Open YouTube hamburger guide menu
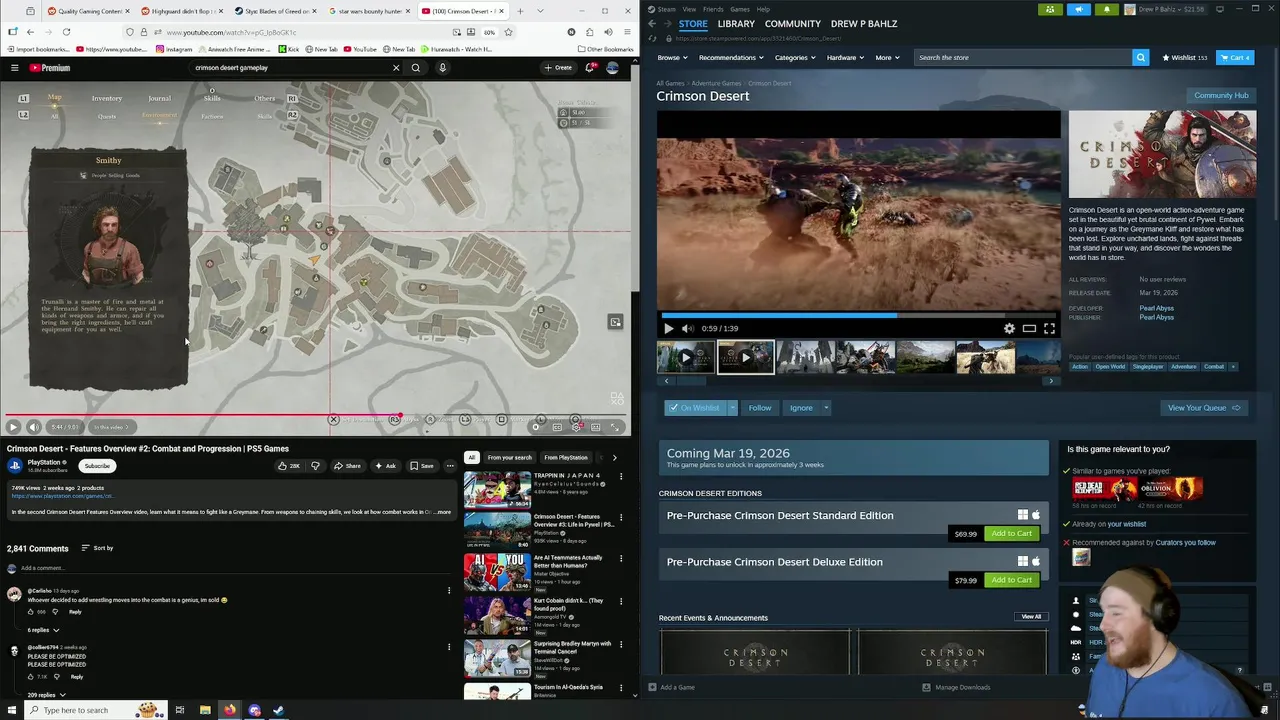1280x720 pixels. [x=14, y=68]
